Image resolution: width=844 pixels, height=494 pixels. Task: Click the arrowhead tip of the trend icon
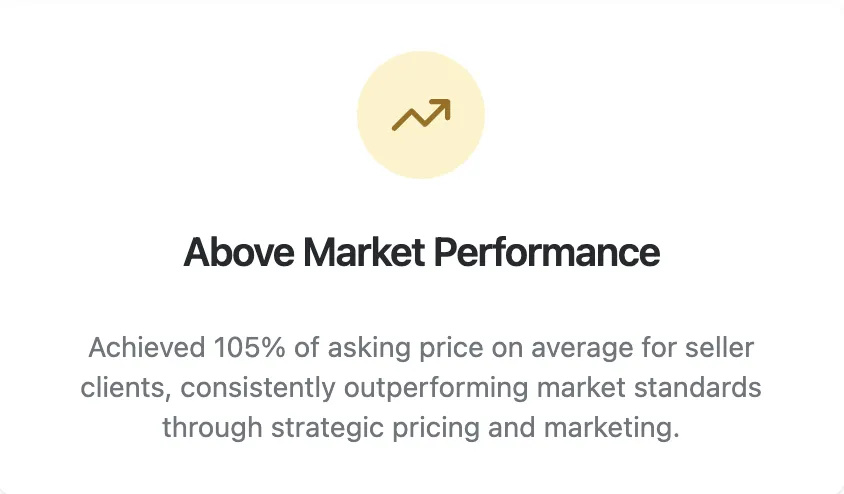click(446, 104)
